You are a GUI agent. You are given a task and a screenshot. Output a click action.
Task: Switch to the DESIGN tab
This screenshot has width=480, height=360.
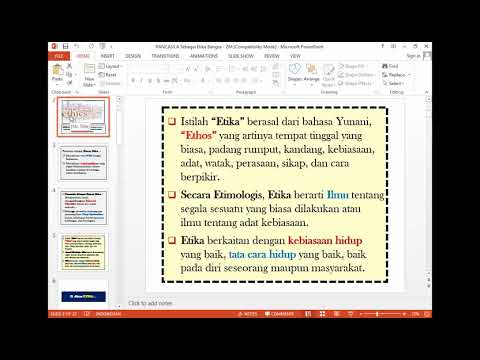[133, 56]
